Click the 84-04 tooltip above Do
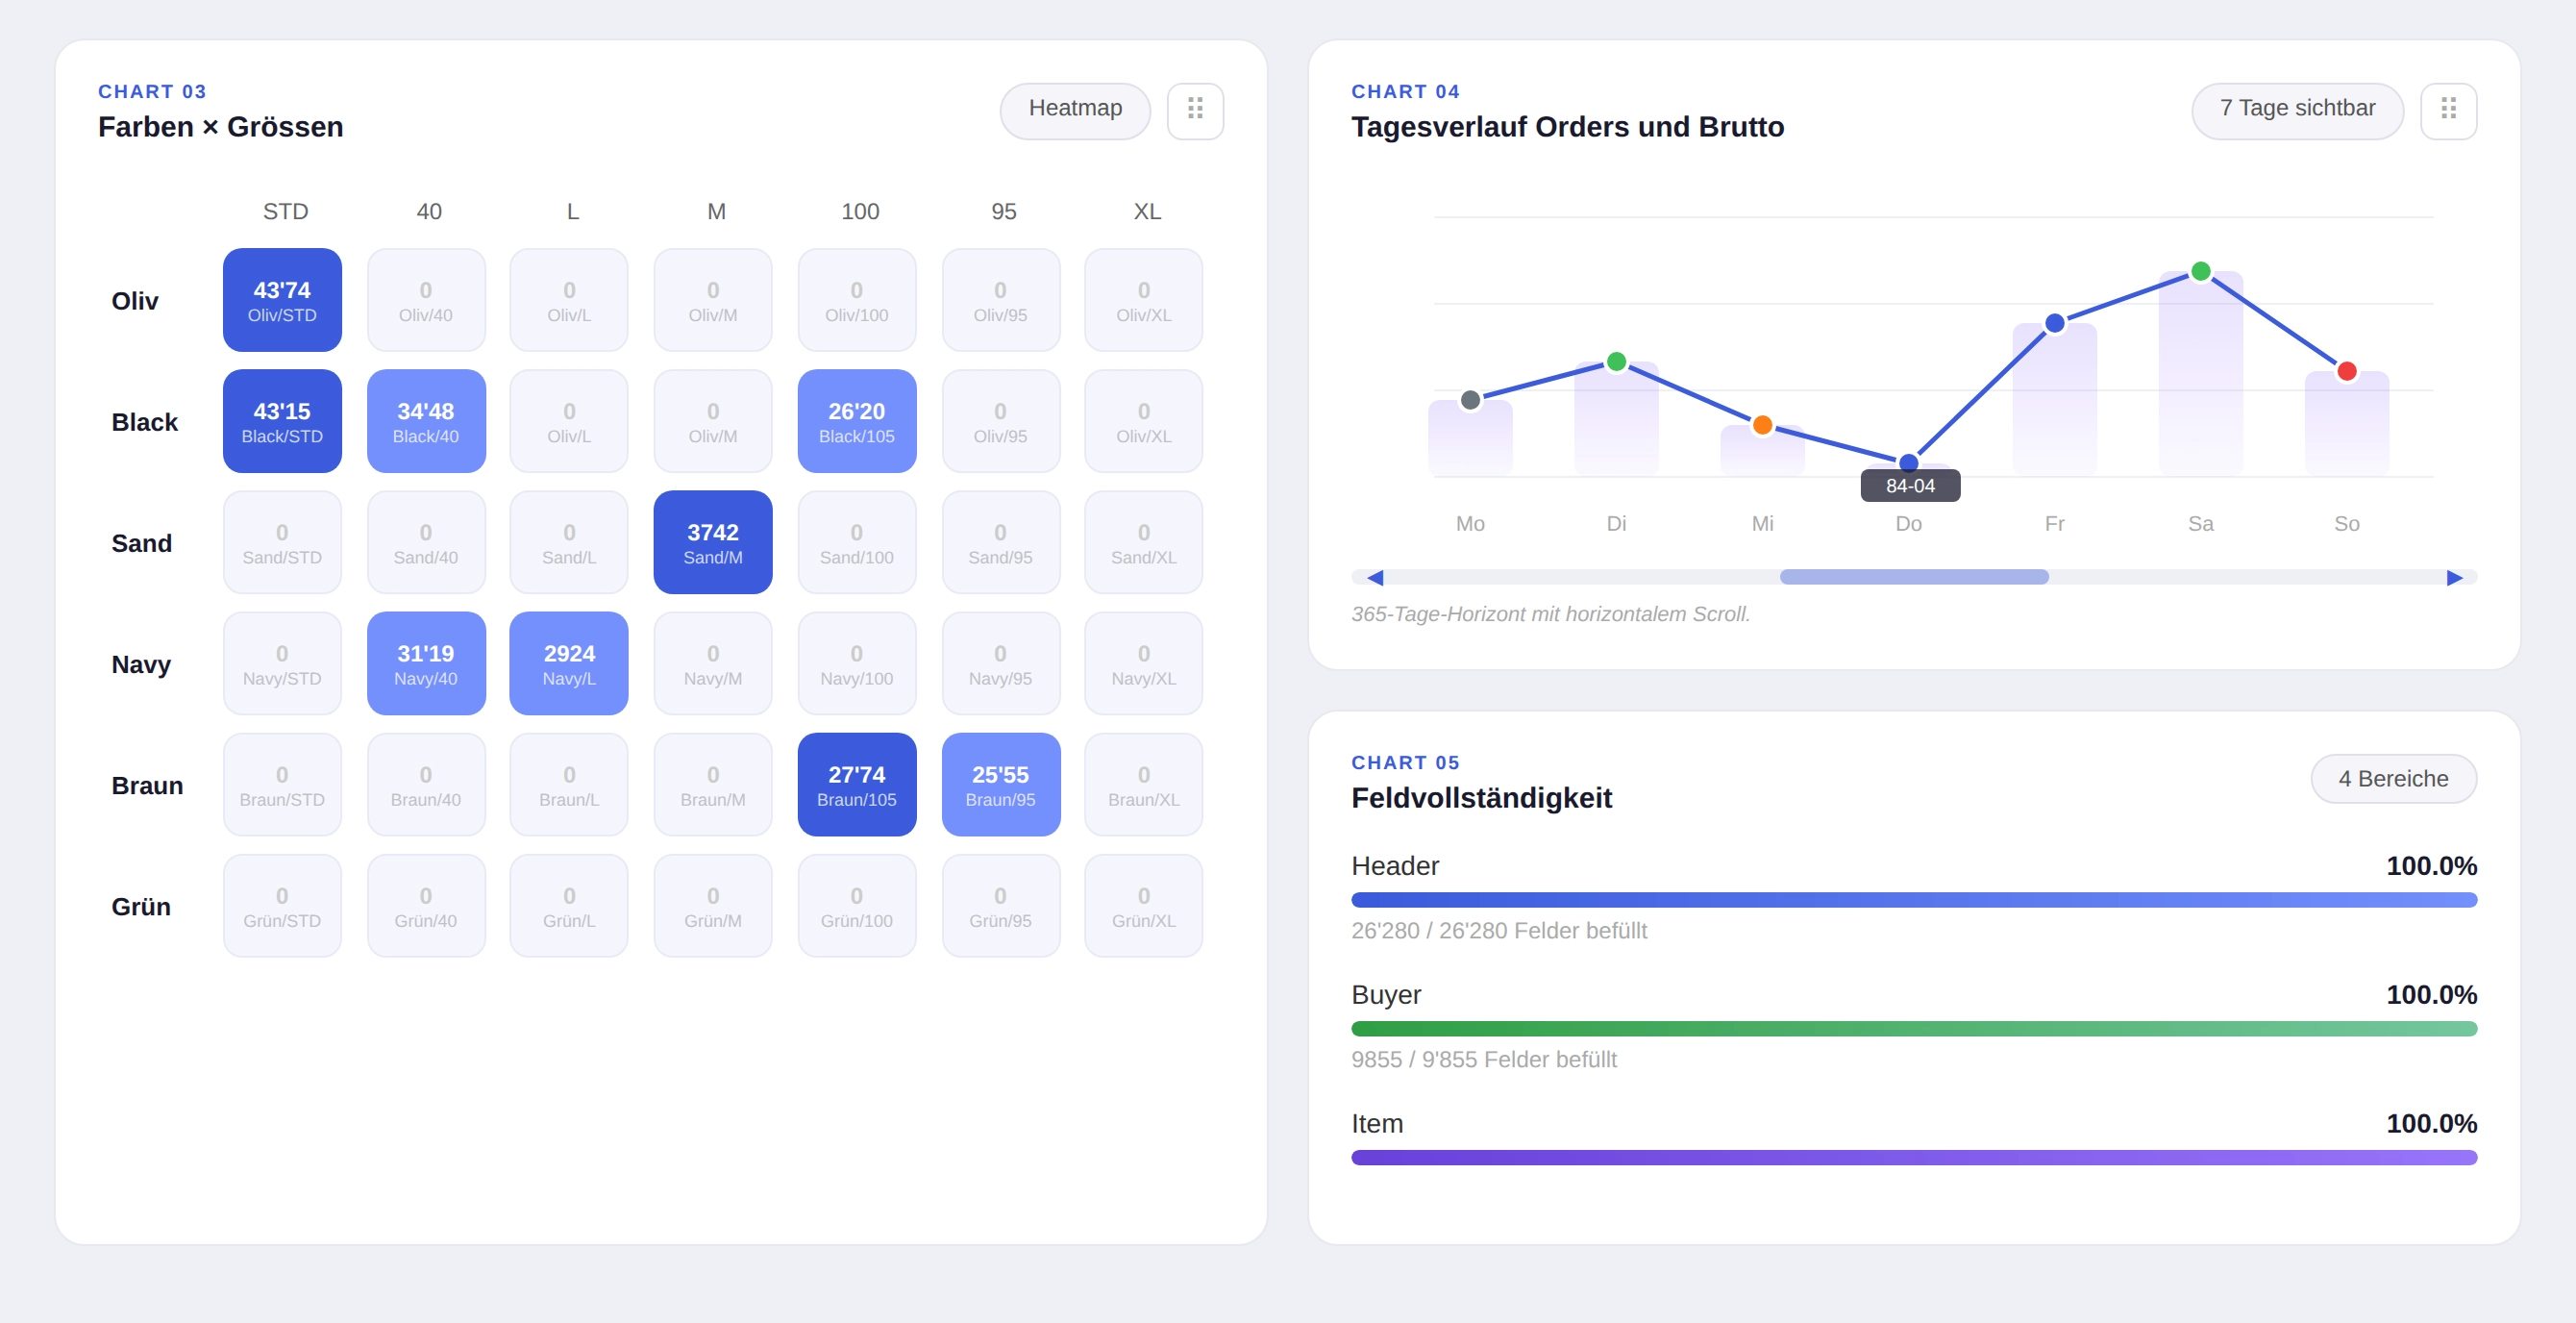 click(x=1909, y=485)
